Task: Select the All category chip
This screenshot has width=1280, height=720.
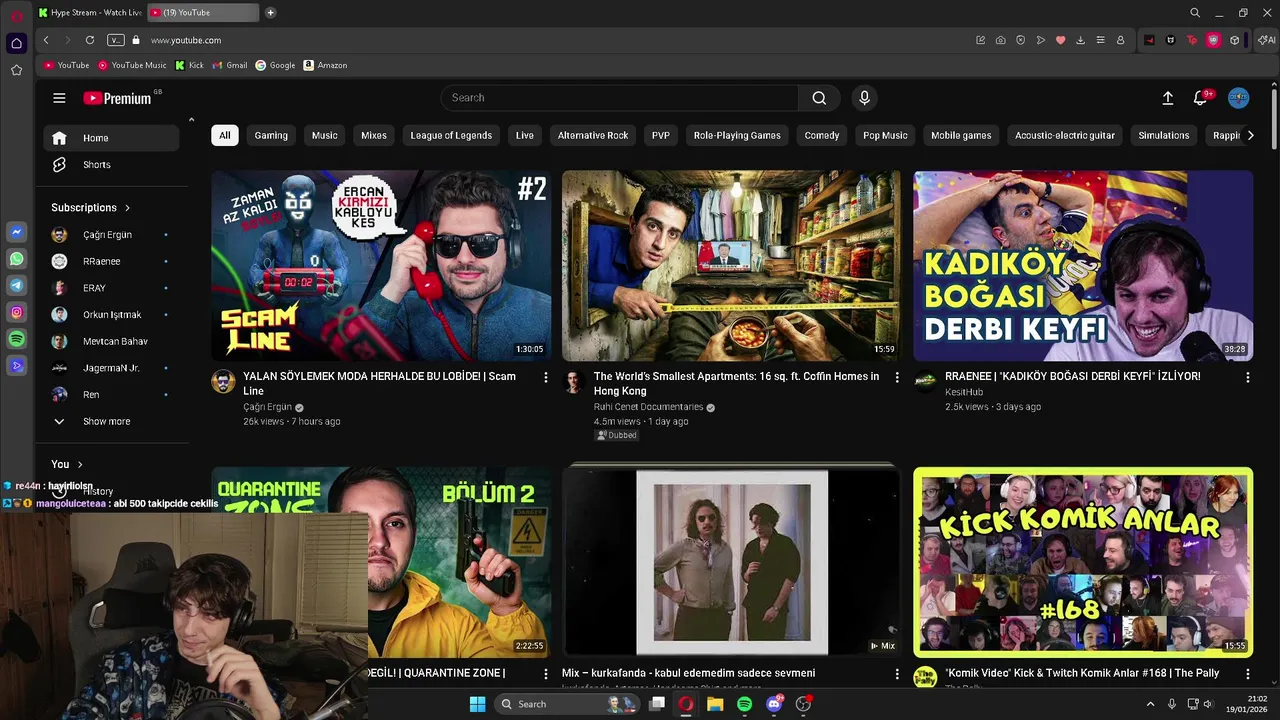Action: 225,135
